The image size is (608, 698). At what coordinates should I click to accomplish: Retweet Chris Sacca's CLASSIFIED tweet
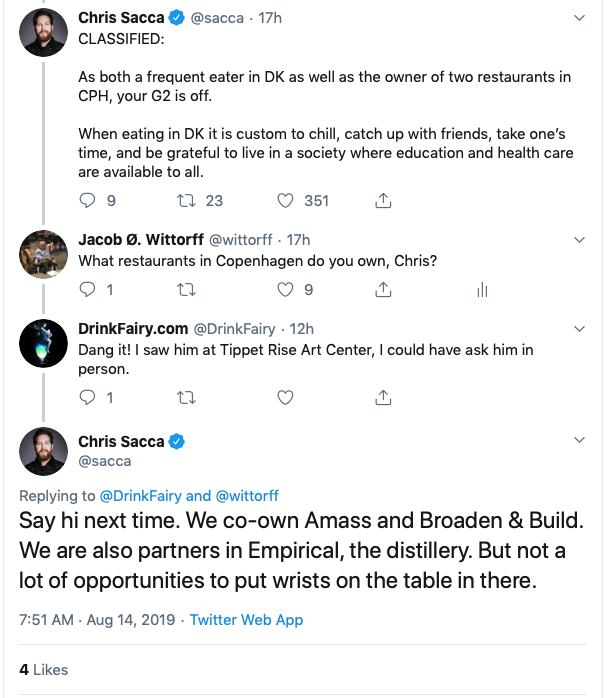pyautogui.click(x=185, y=200)
